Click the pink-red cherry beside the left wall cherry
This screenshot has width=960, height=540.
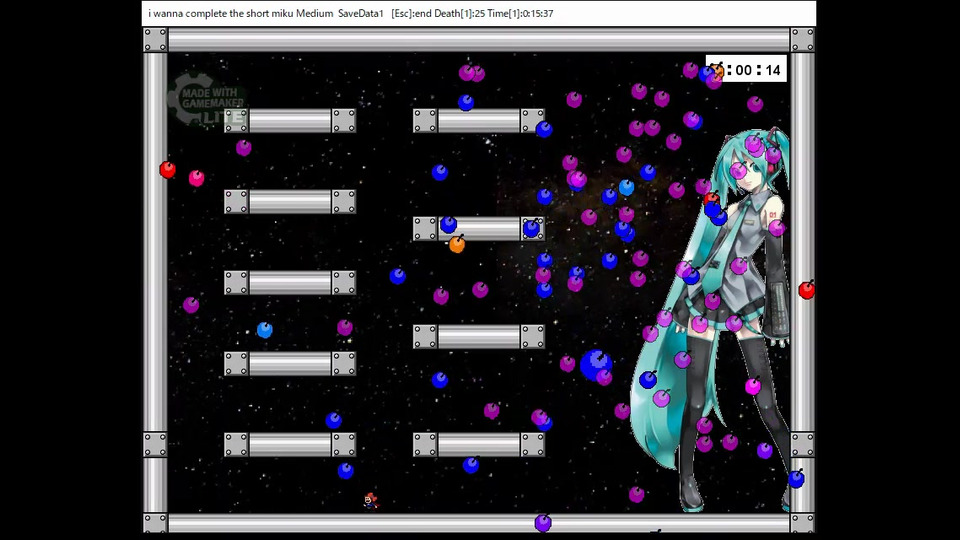196,178
